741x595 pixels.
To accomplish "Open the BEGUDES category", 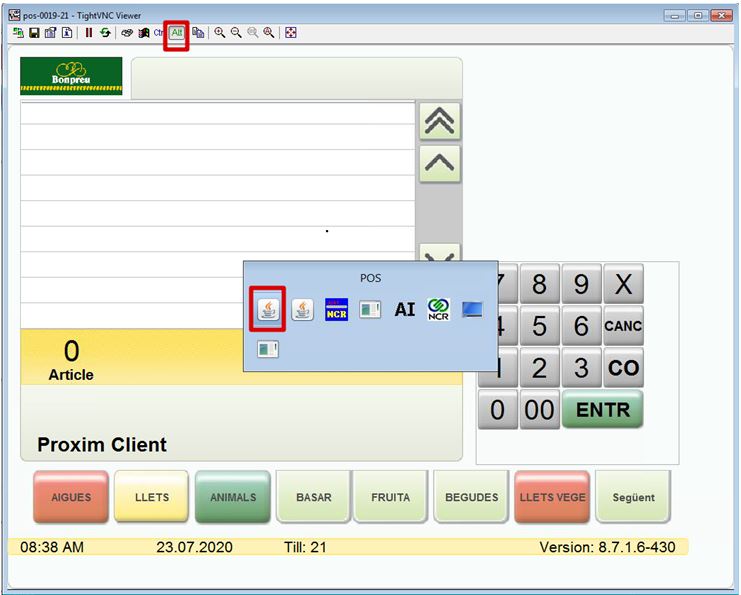I will [x=471, y=497].
